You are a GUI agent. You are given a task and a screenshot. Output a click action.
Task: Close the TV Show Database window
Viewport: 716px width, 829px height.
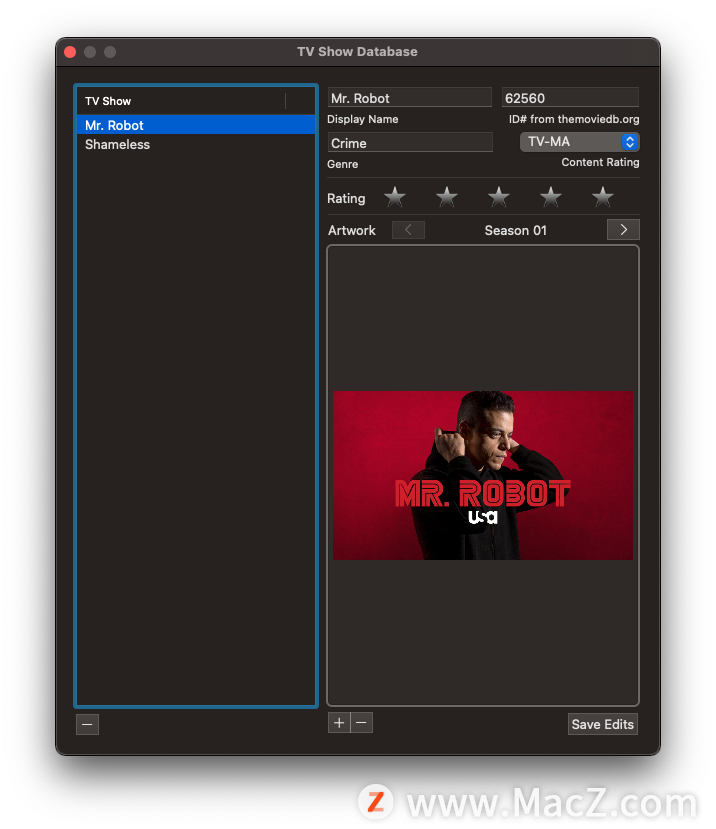pos(70,52)
